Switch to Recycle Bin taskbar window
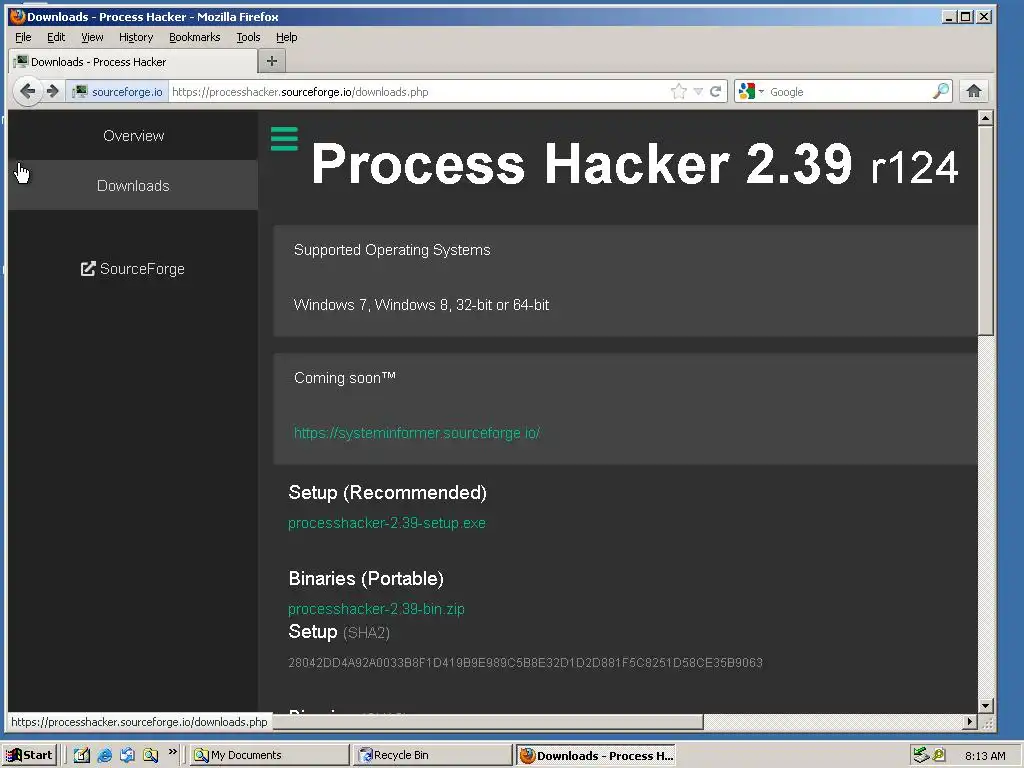 coord(432,755)
